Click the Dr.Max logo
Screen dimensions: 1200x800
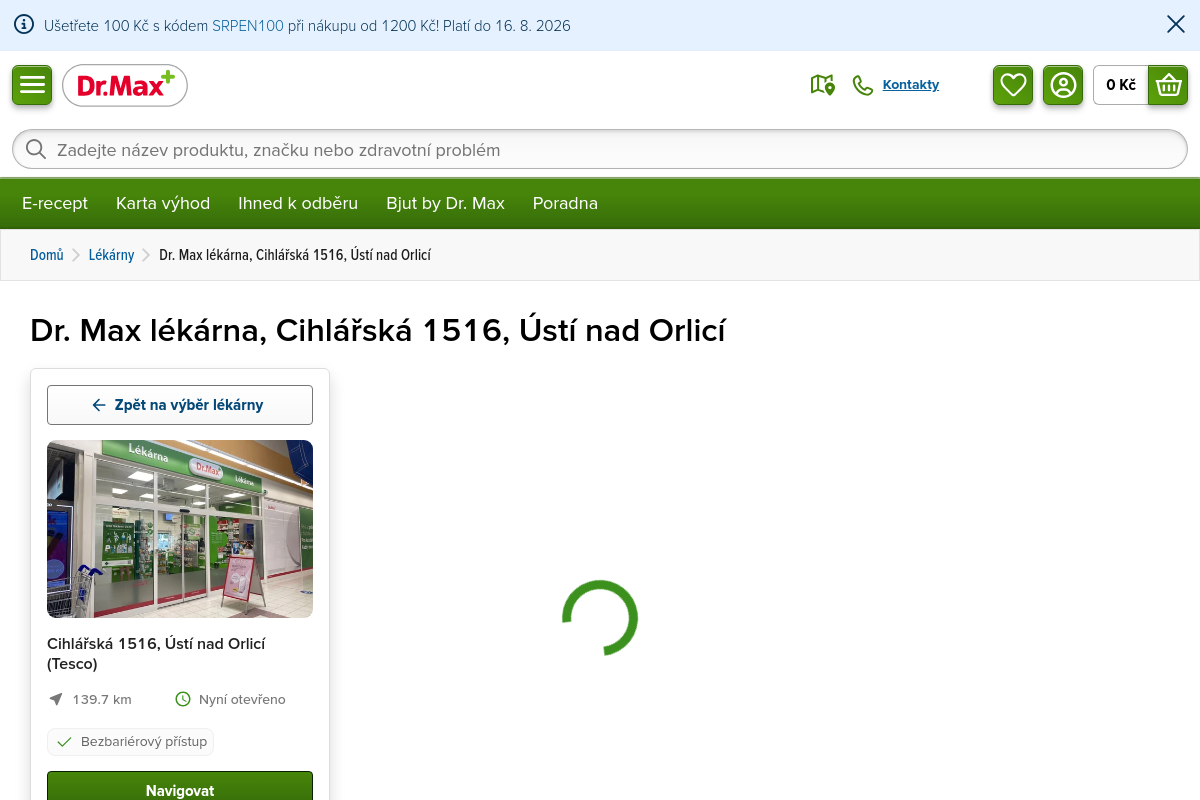(x=125, y=85)
